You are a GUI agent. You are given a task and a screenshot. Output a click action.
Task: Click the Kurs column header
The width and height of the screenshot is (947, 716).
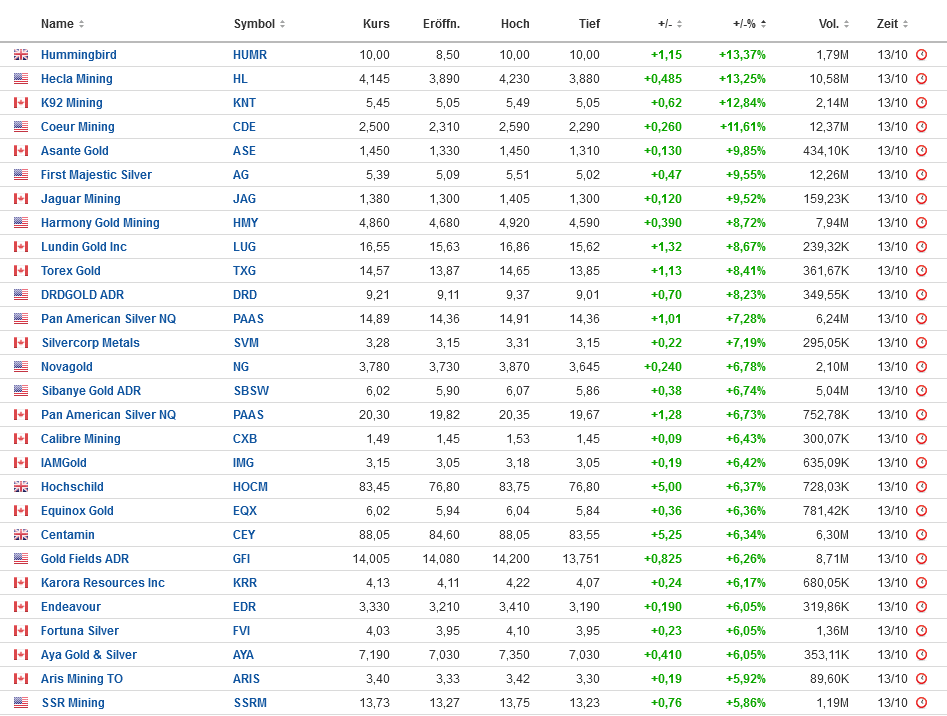point(375,24)
